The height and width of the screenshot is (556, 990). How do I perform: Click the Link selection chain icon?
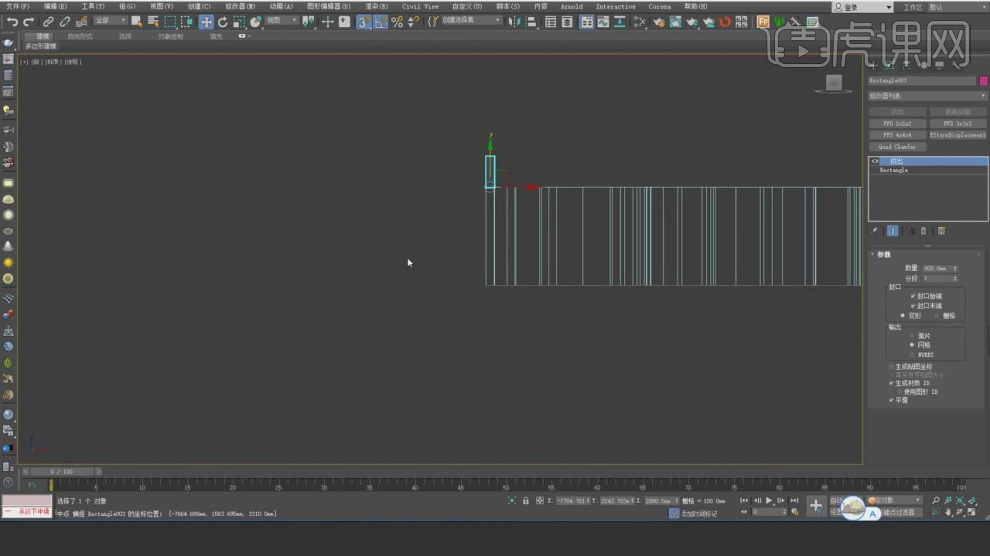click(x=48, y=21)
